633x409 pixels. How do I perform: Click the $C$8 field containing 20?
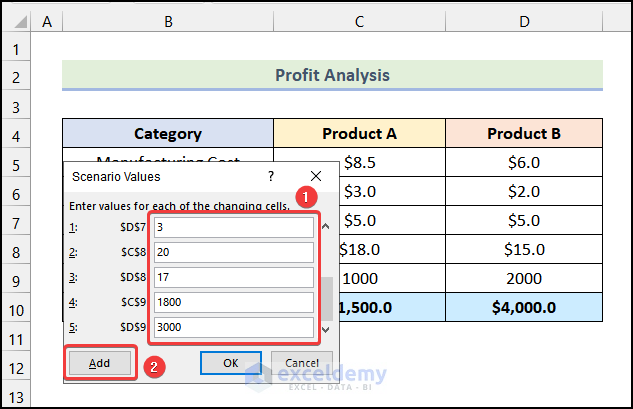point(233,253)
